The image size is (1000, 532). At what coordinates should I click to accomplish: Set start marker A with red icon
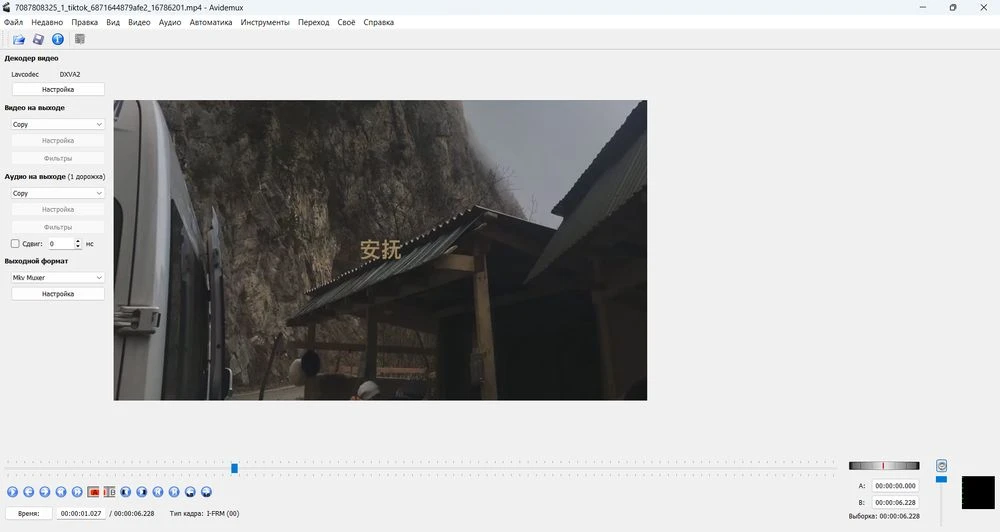coord(93,492)
